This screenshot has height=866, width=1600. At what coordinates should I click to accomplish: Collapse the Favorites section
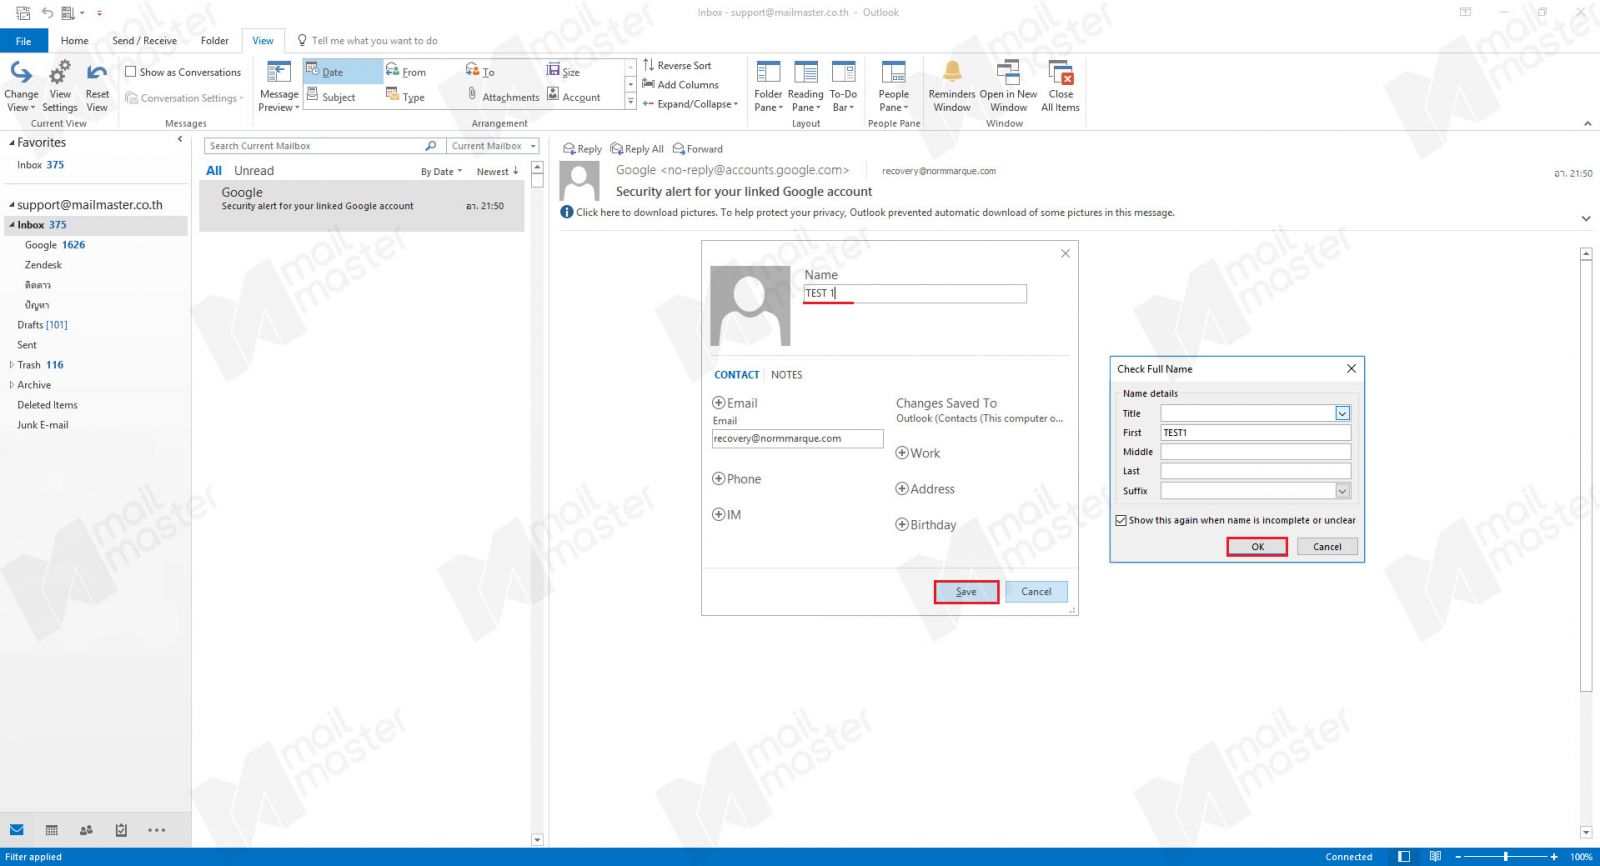(12, 143)
